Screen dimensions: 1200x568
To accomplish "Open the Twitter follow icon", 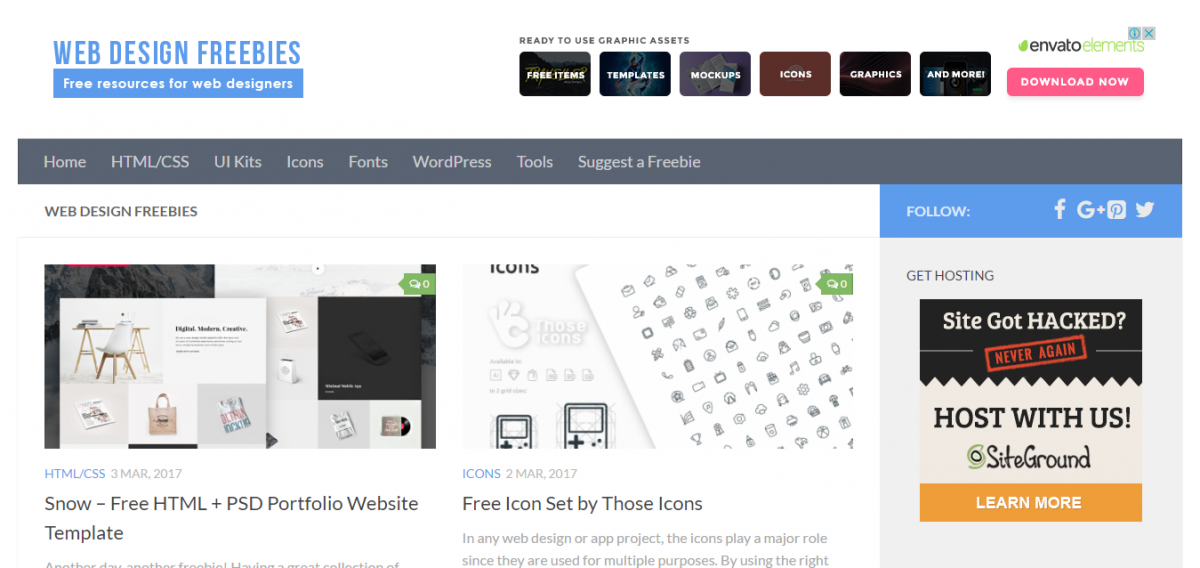I will (x=1145, y=210).
